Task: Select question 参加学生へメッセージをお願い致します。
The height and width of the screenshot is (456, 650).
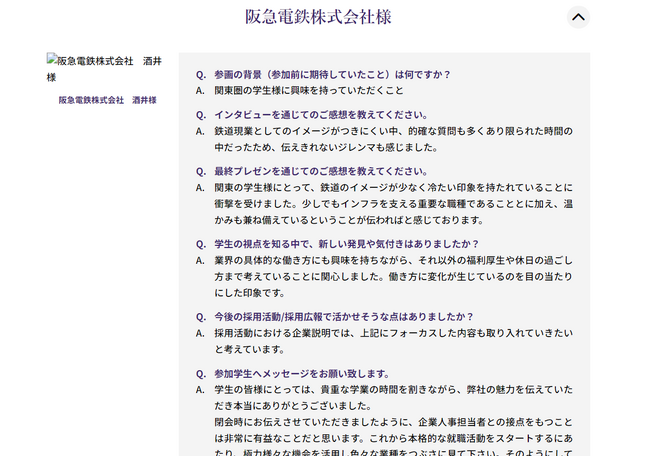Action: point(302,374)
